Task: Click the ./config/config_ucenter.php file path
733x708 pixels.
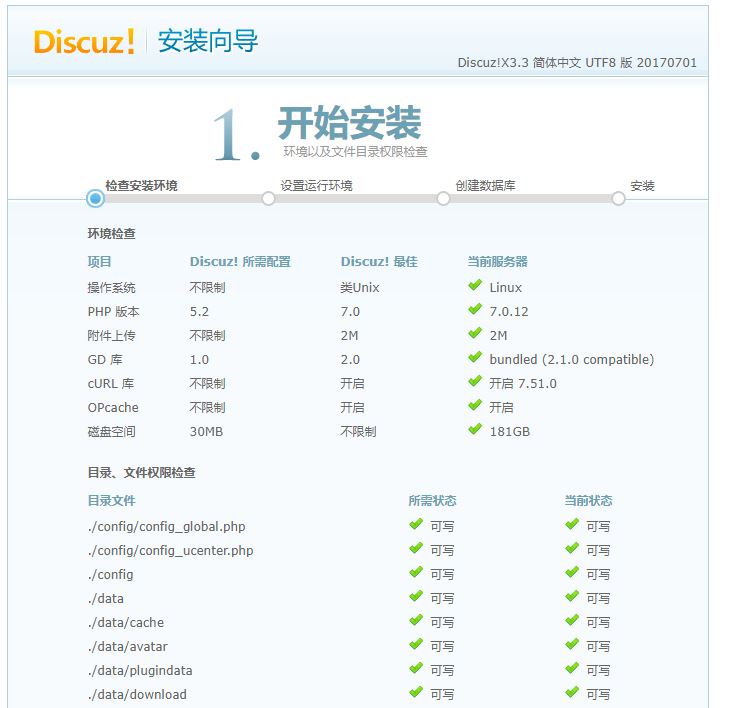Action: (170, 550)
